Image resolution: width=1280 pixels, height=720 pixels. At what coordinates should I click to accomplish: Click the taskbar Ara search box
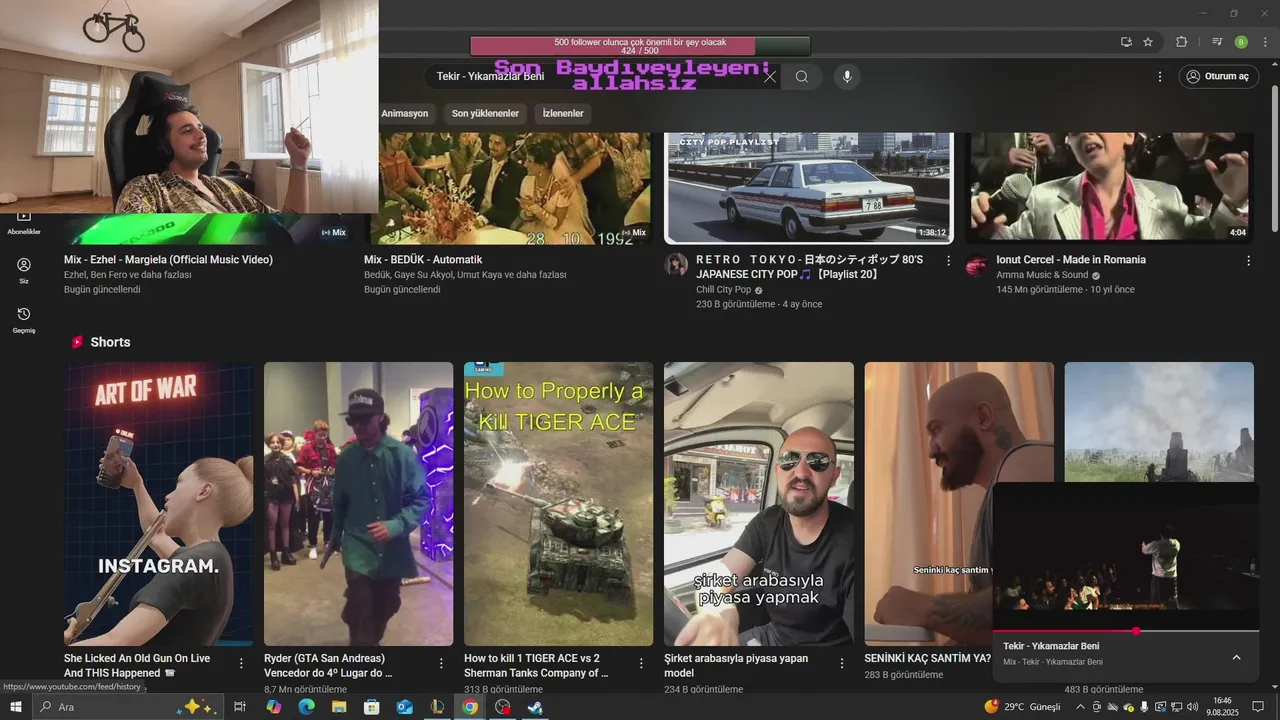(x=126, y=707)
